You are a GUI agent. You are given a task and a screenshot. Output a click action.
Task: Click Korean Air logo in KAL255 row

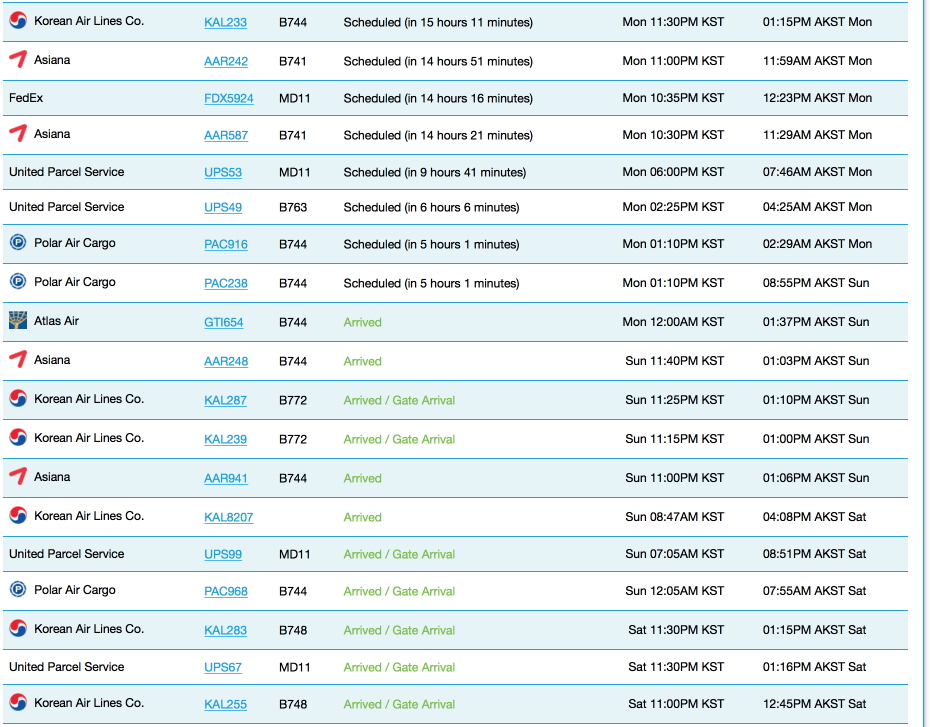pos(18,703)
